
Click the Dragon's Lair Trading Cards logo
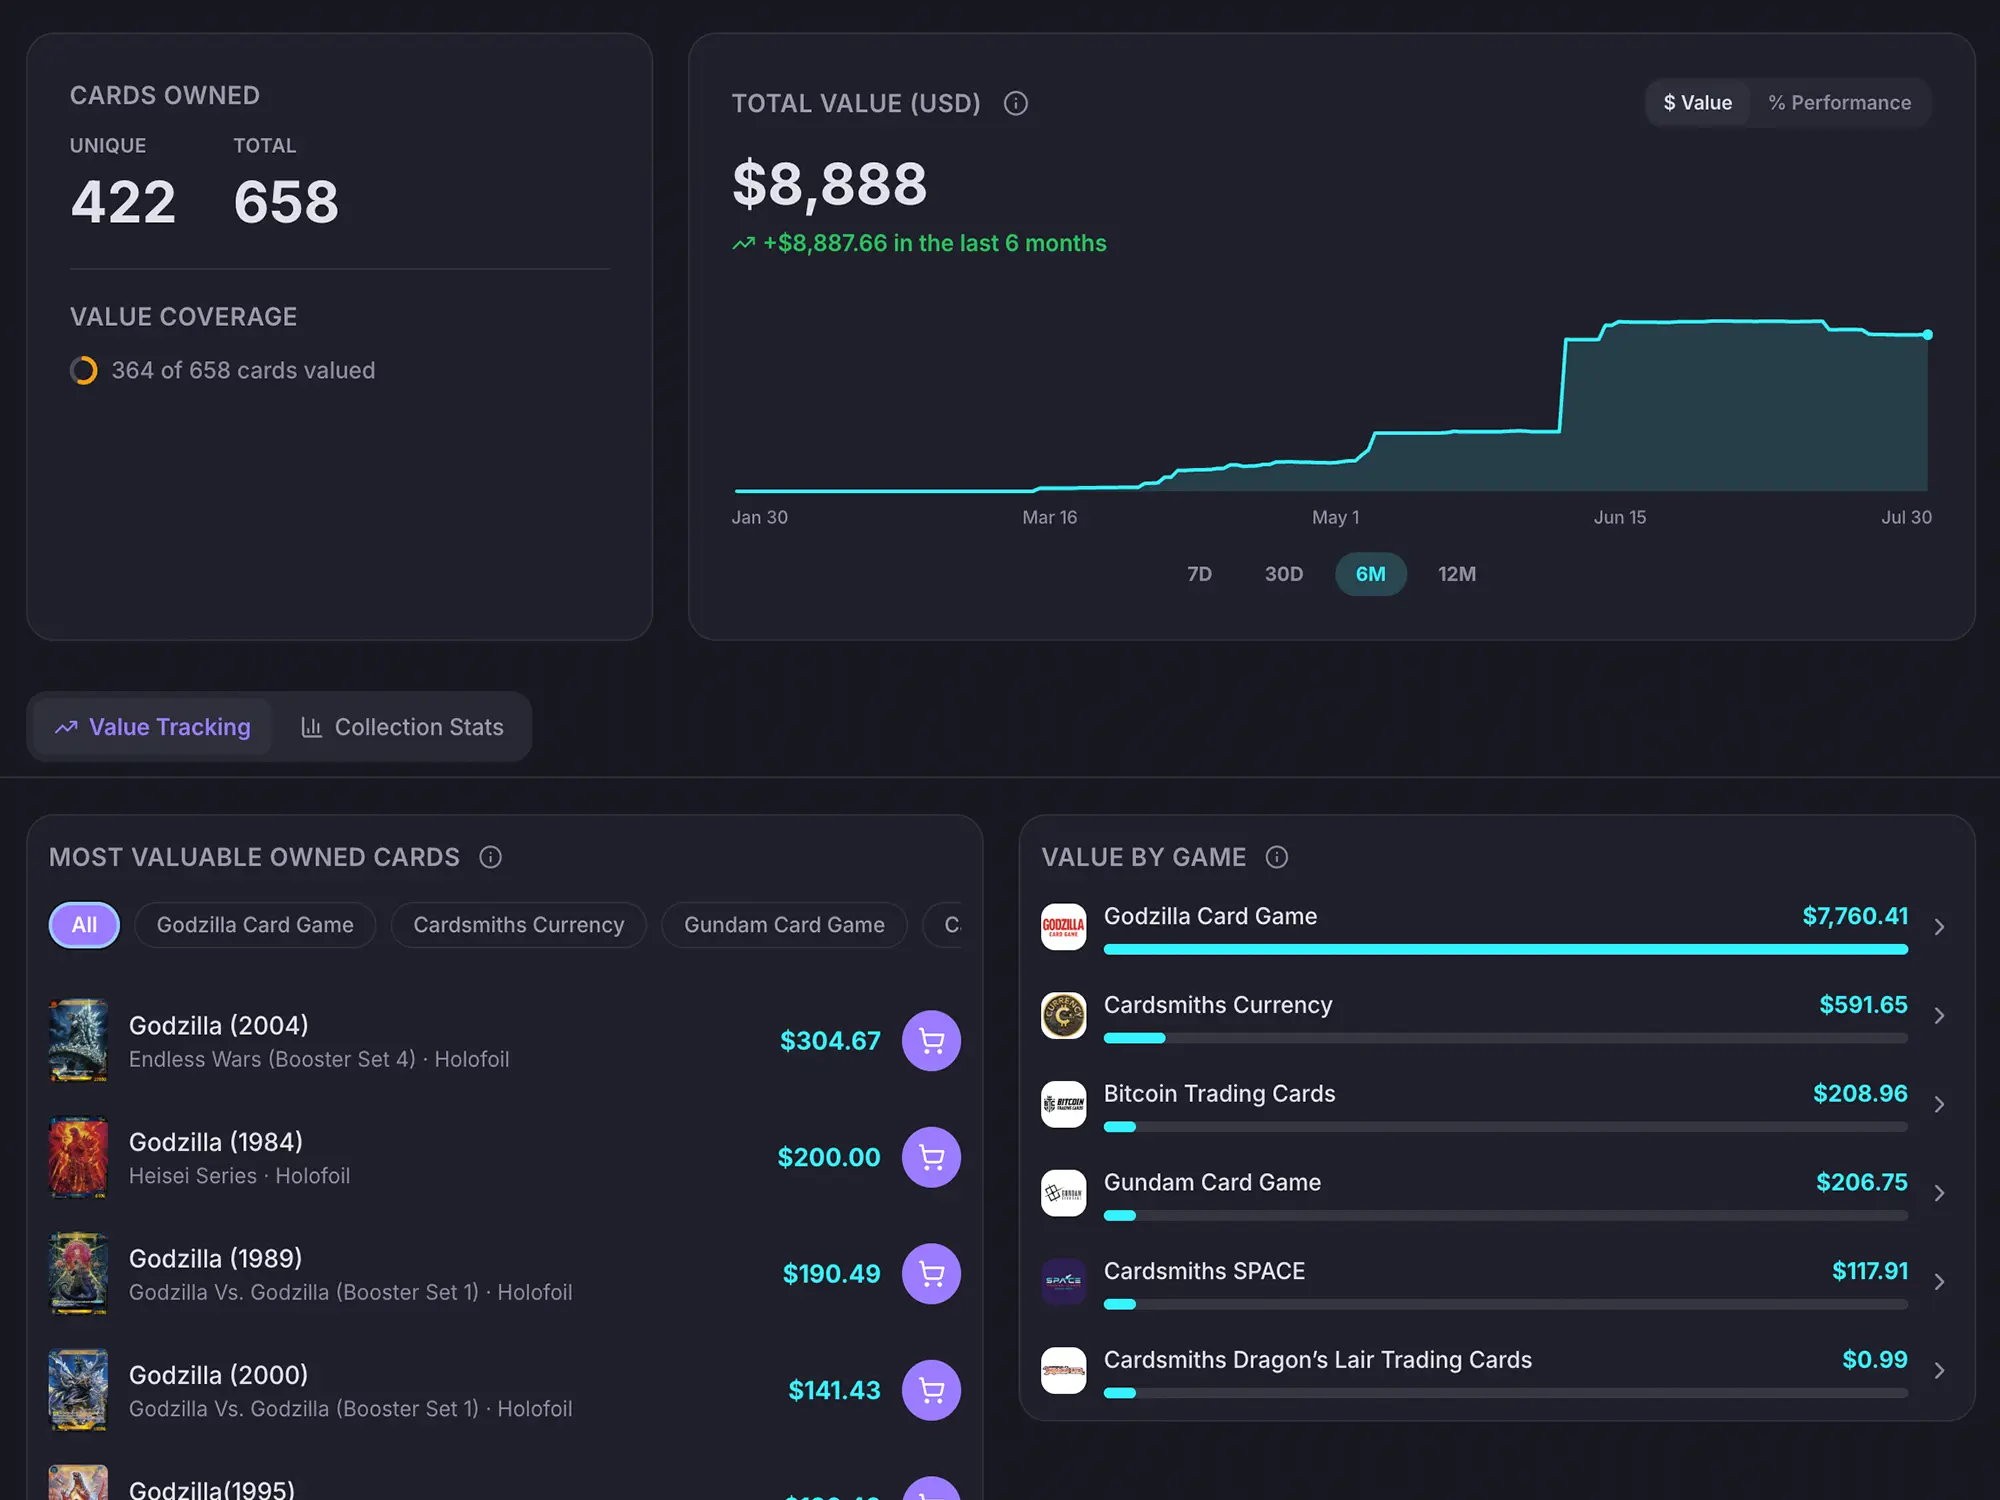1063,1371
